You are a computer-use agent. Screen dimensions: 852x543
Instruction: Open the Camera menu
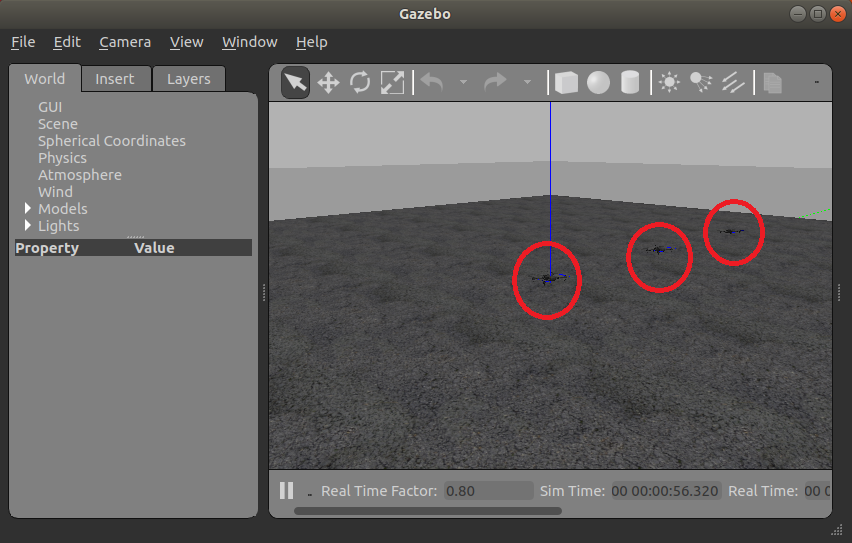tap(125, 42)
